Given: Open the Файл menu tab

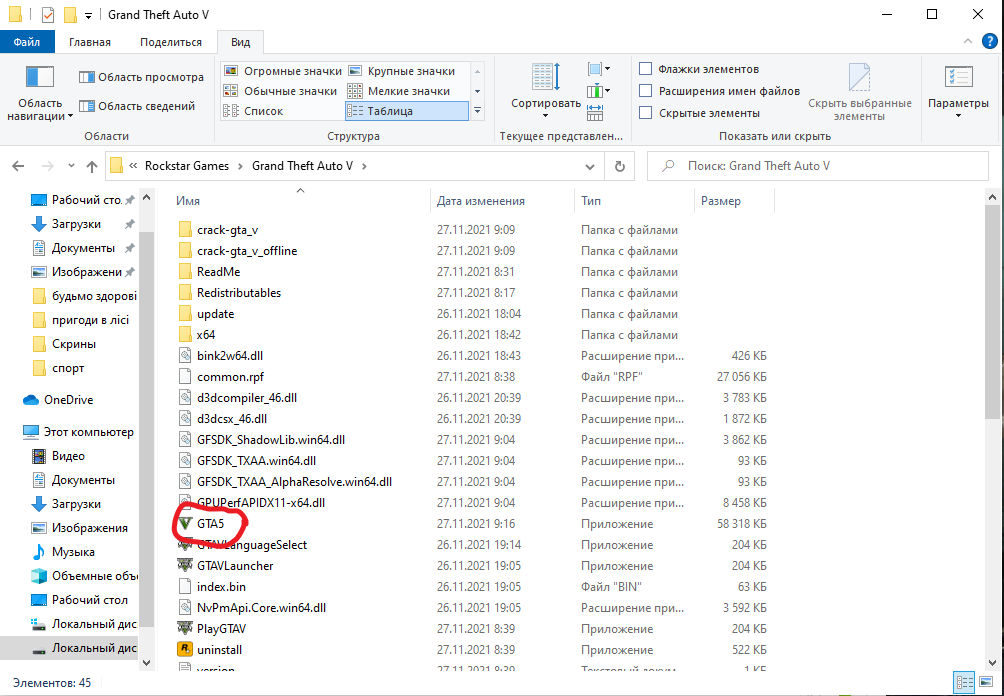Looking at the screenshot, I should (26, 42).
